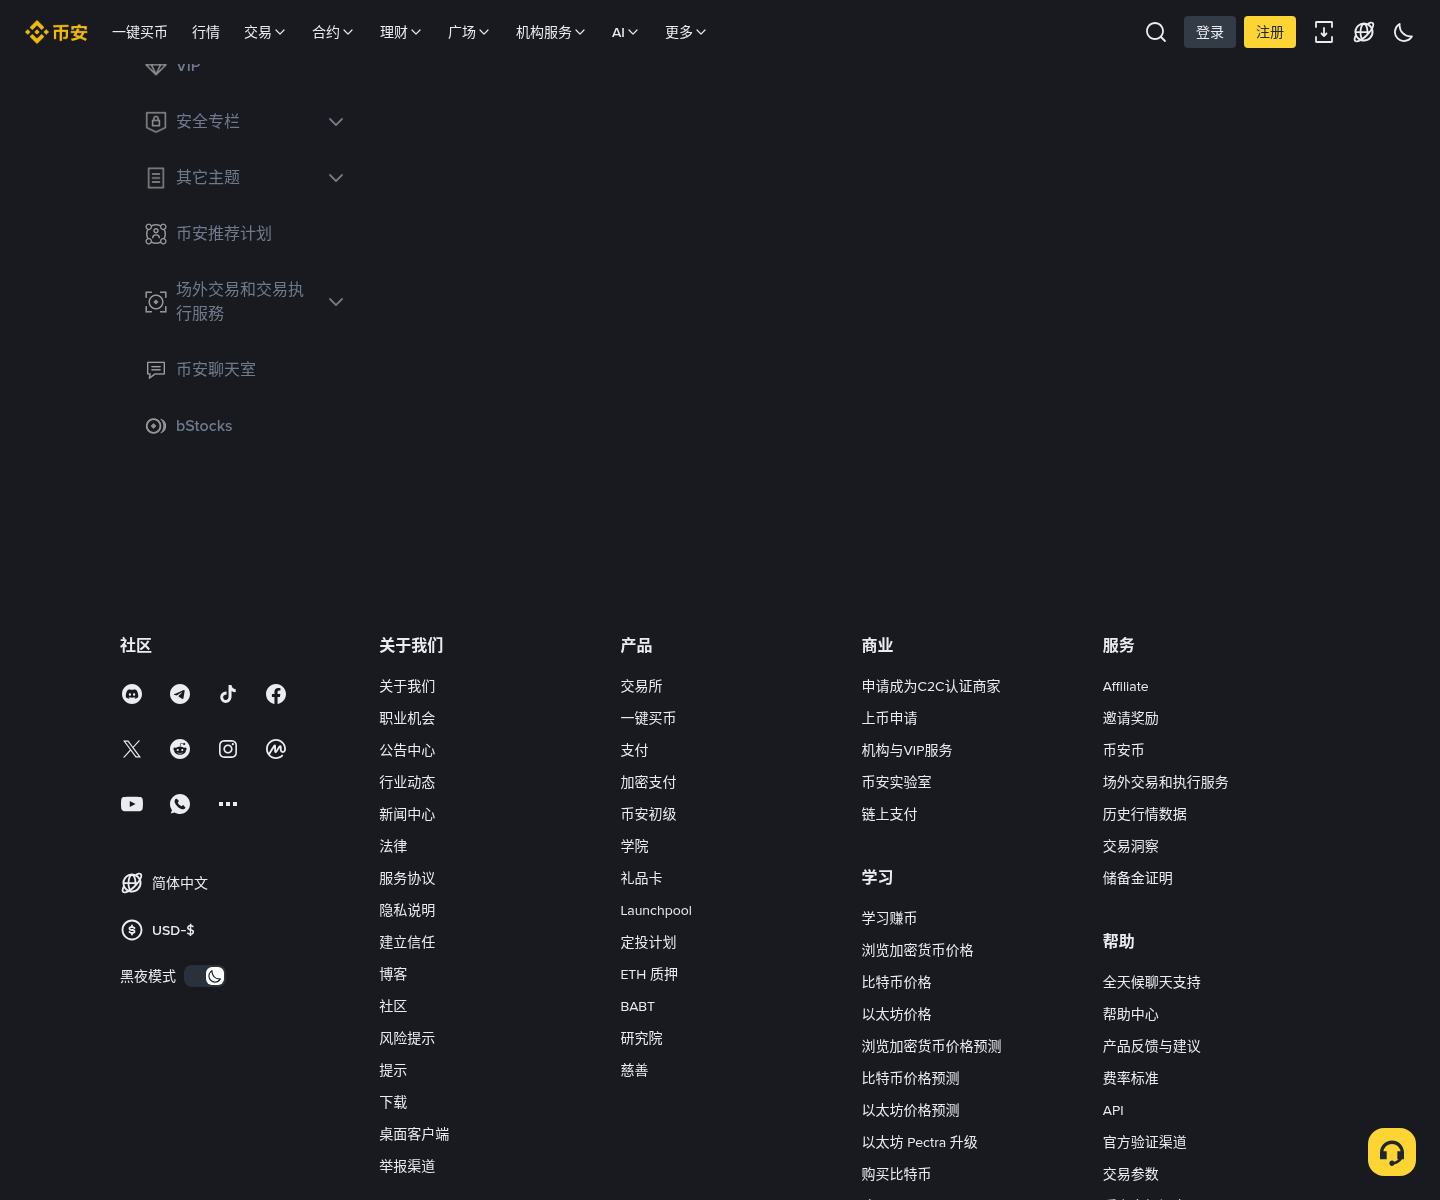Open the 合约 header dropdown
1440x1200 pixels.
[333, 32]
